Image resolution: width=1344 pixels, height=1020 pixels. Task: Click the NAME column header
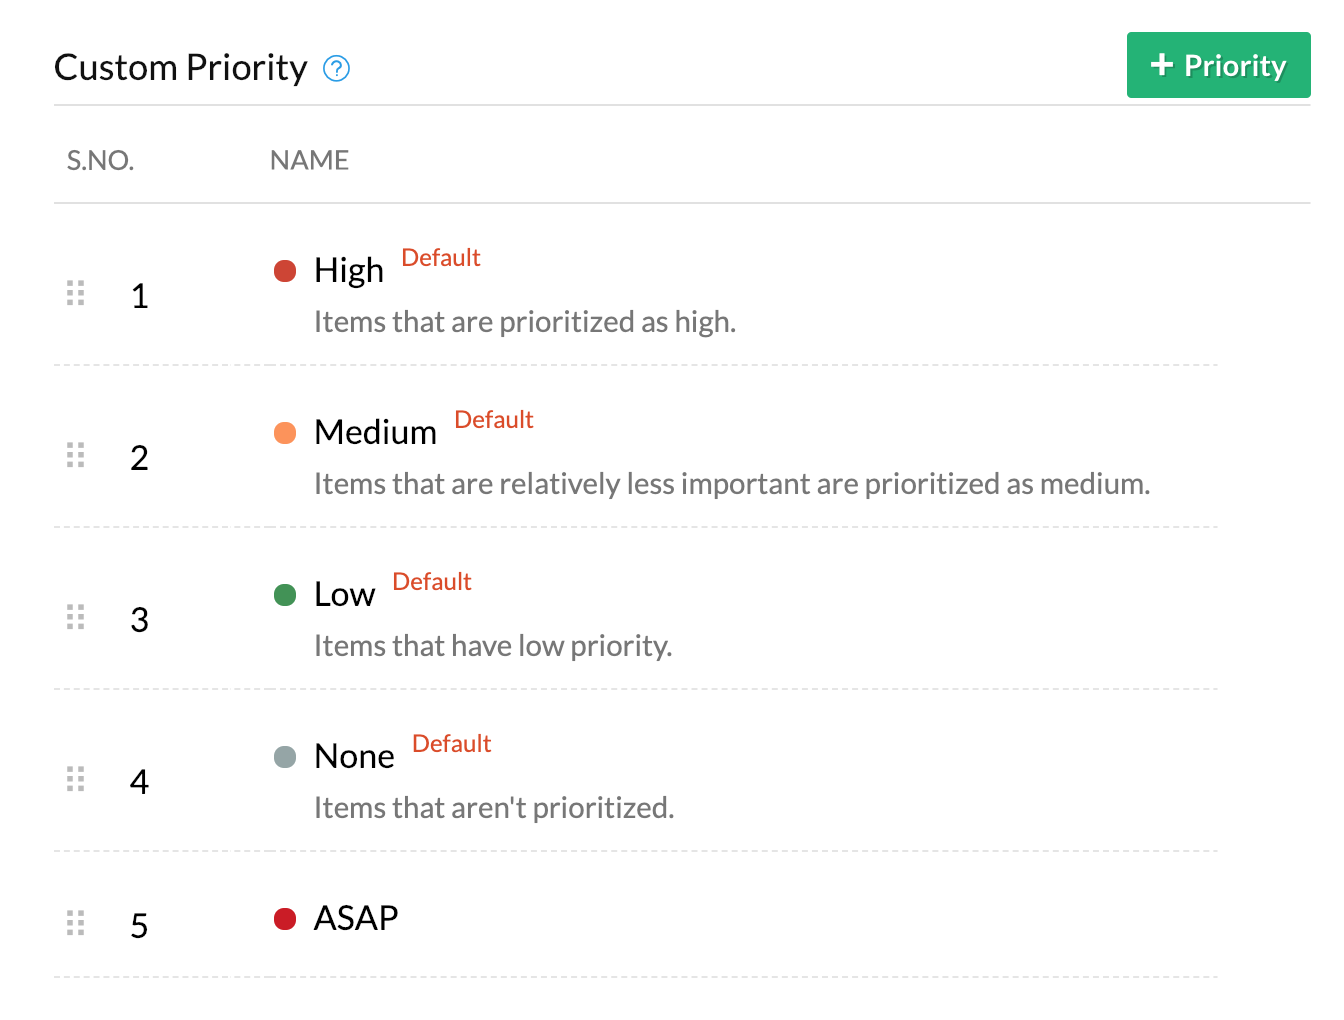coord(310,160)
